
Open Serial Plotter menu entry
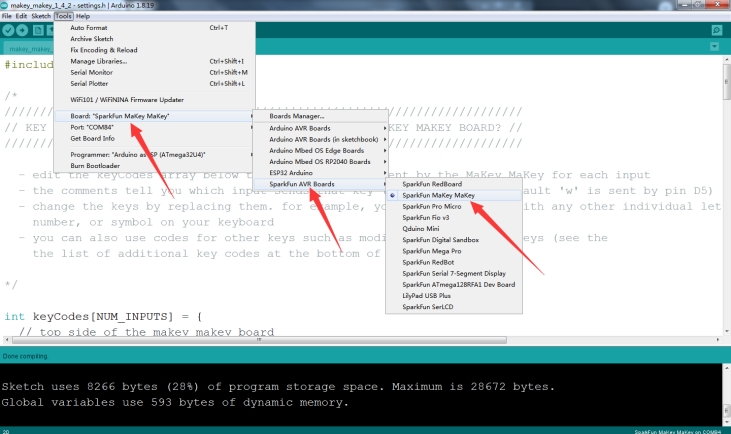pyautogui.click(x=155, y=83)
